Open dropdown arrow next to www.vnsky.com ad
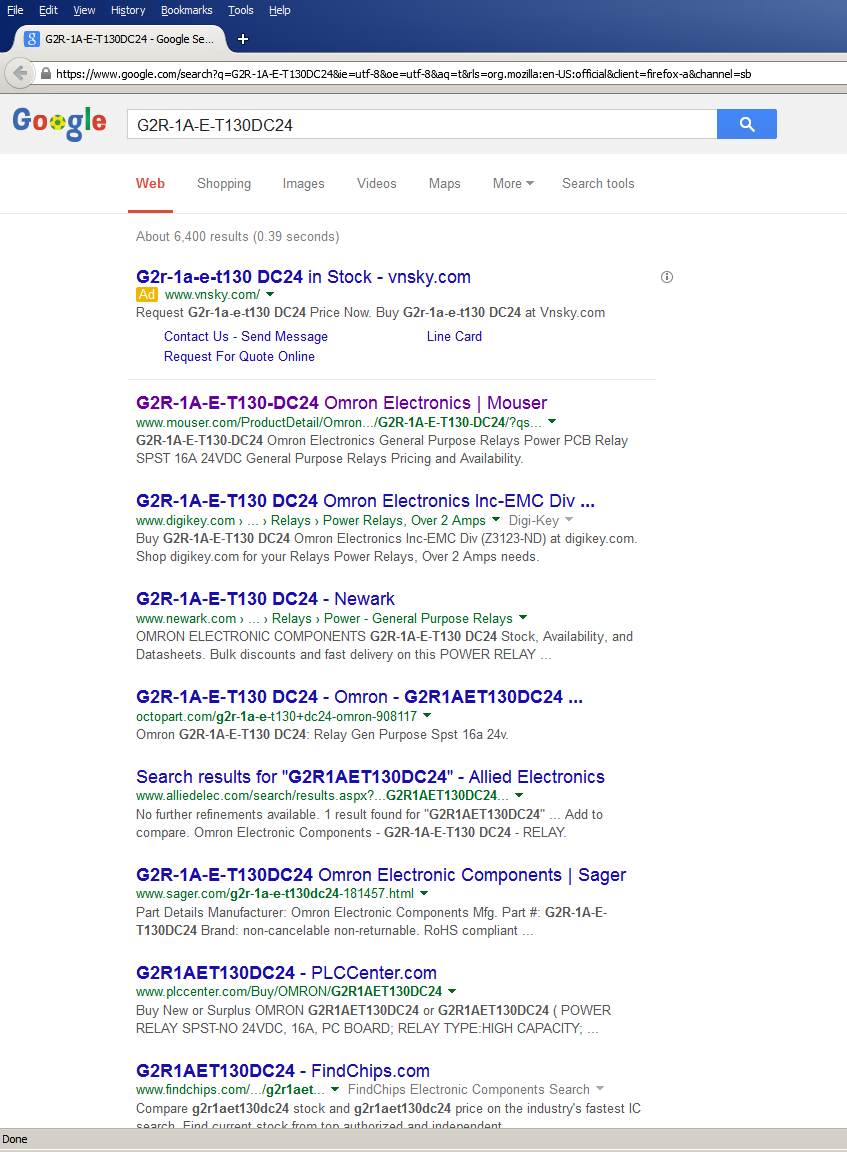 pyautogui.click(x=270, y=294)
